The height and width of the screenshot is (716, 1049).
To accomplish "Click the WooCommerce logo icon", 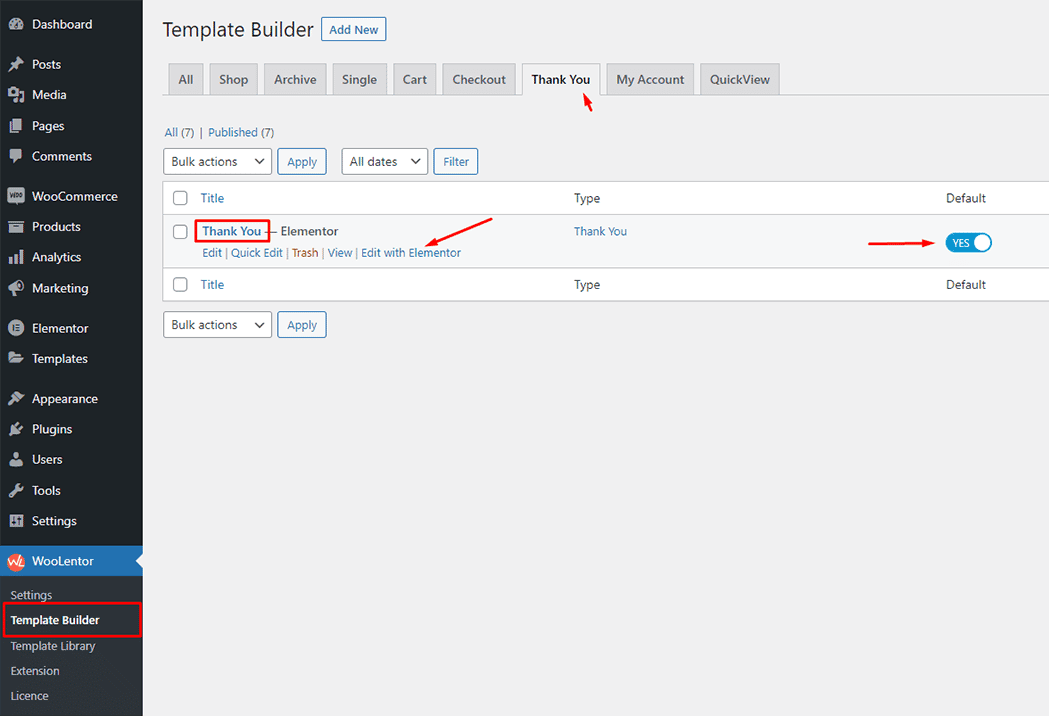I will [16, 196].
